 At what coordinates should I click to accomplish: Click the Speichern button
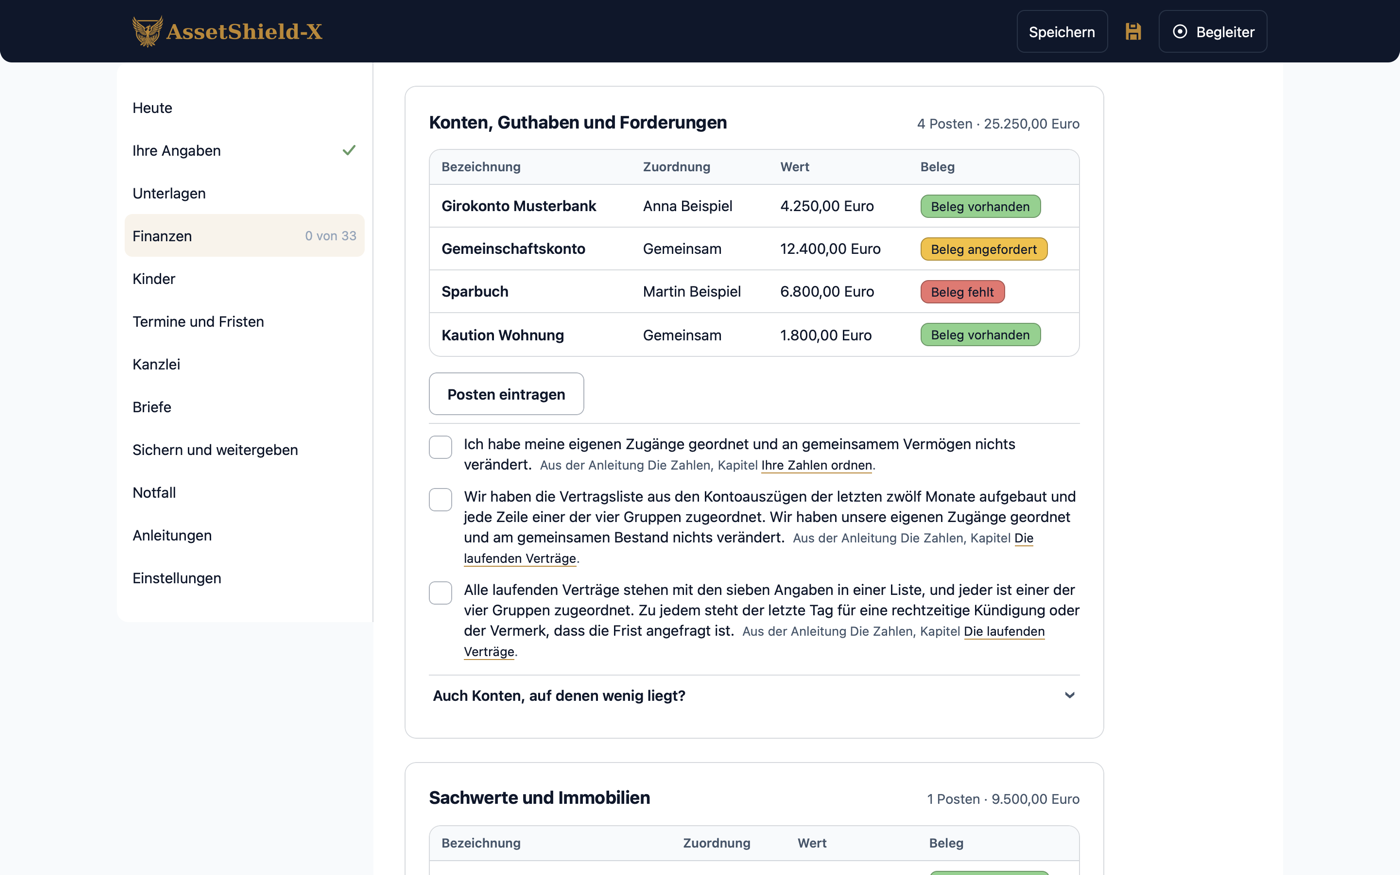[x=1062, y=32]
